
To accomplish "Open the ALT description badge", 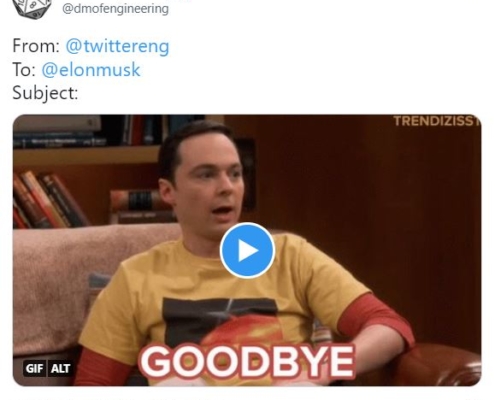I will pyautogui.click(x=60, y=368).
